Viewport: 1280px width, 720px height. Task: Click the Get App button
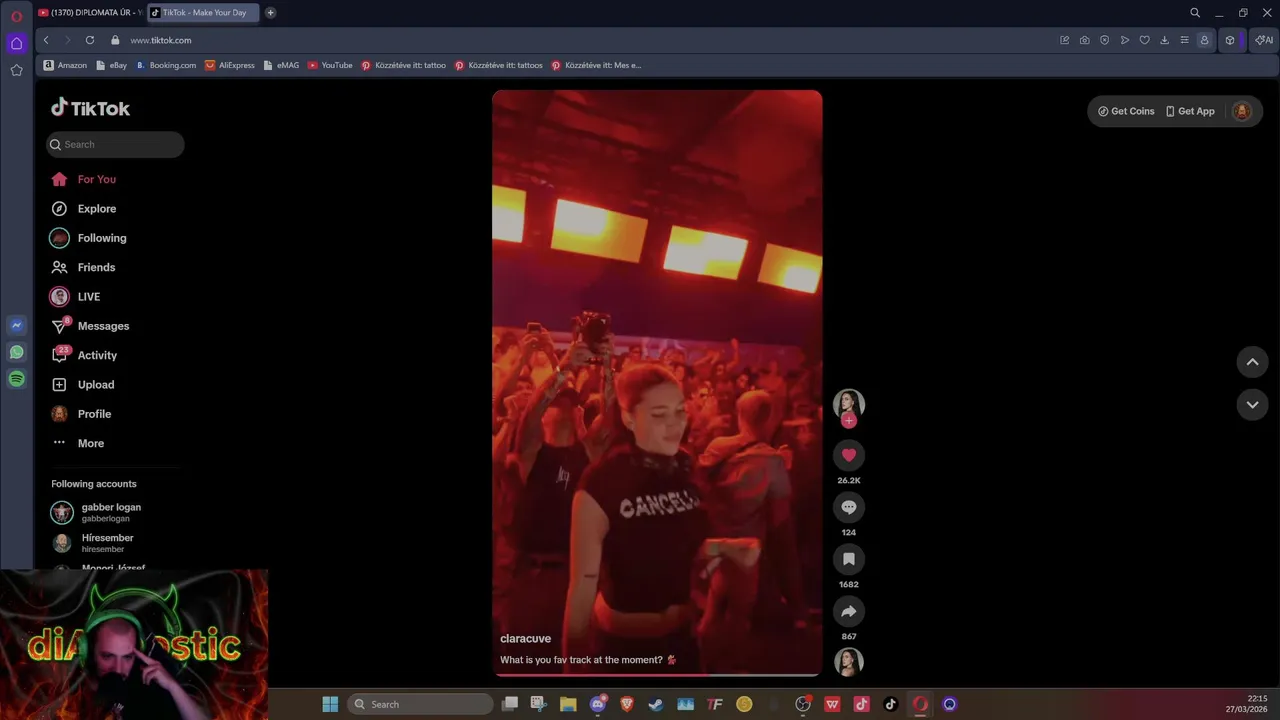1190,111
